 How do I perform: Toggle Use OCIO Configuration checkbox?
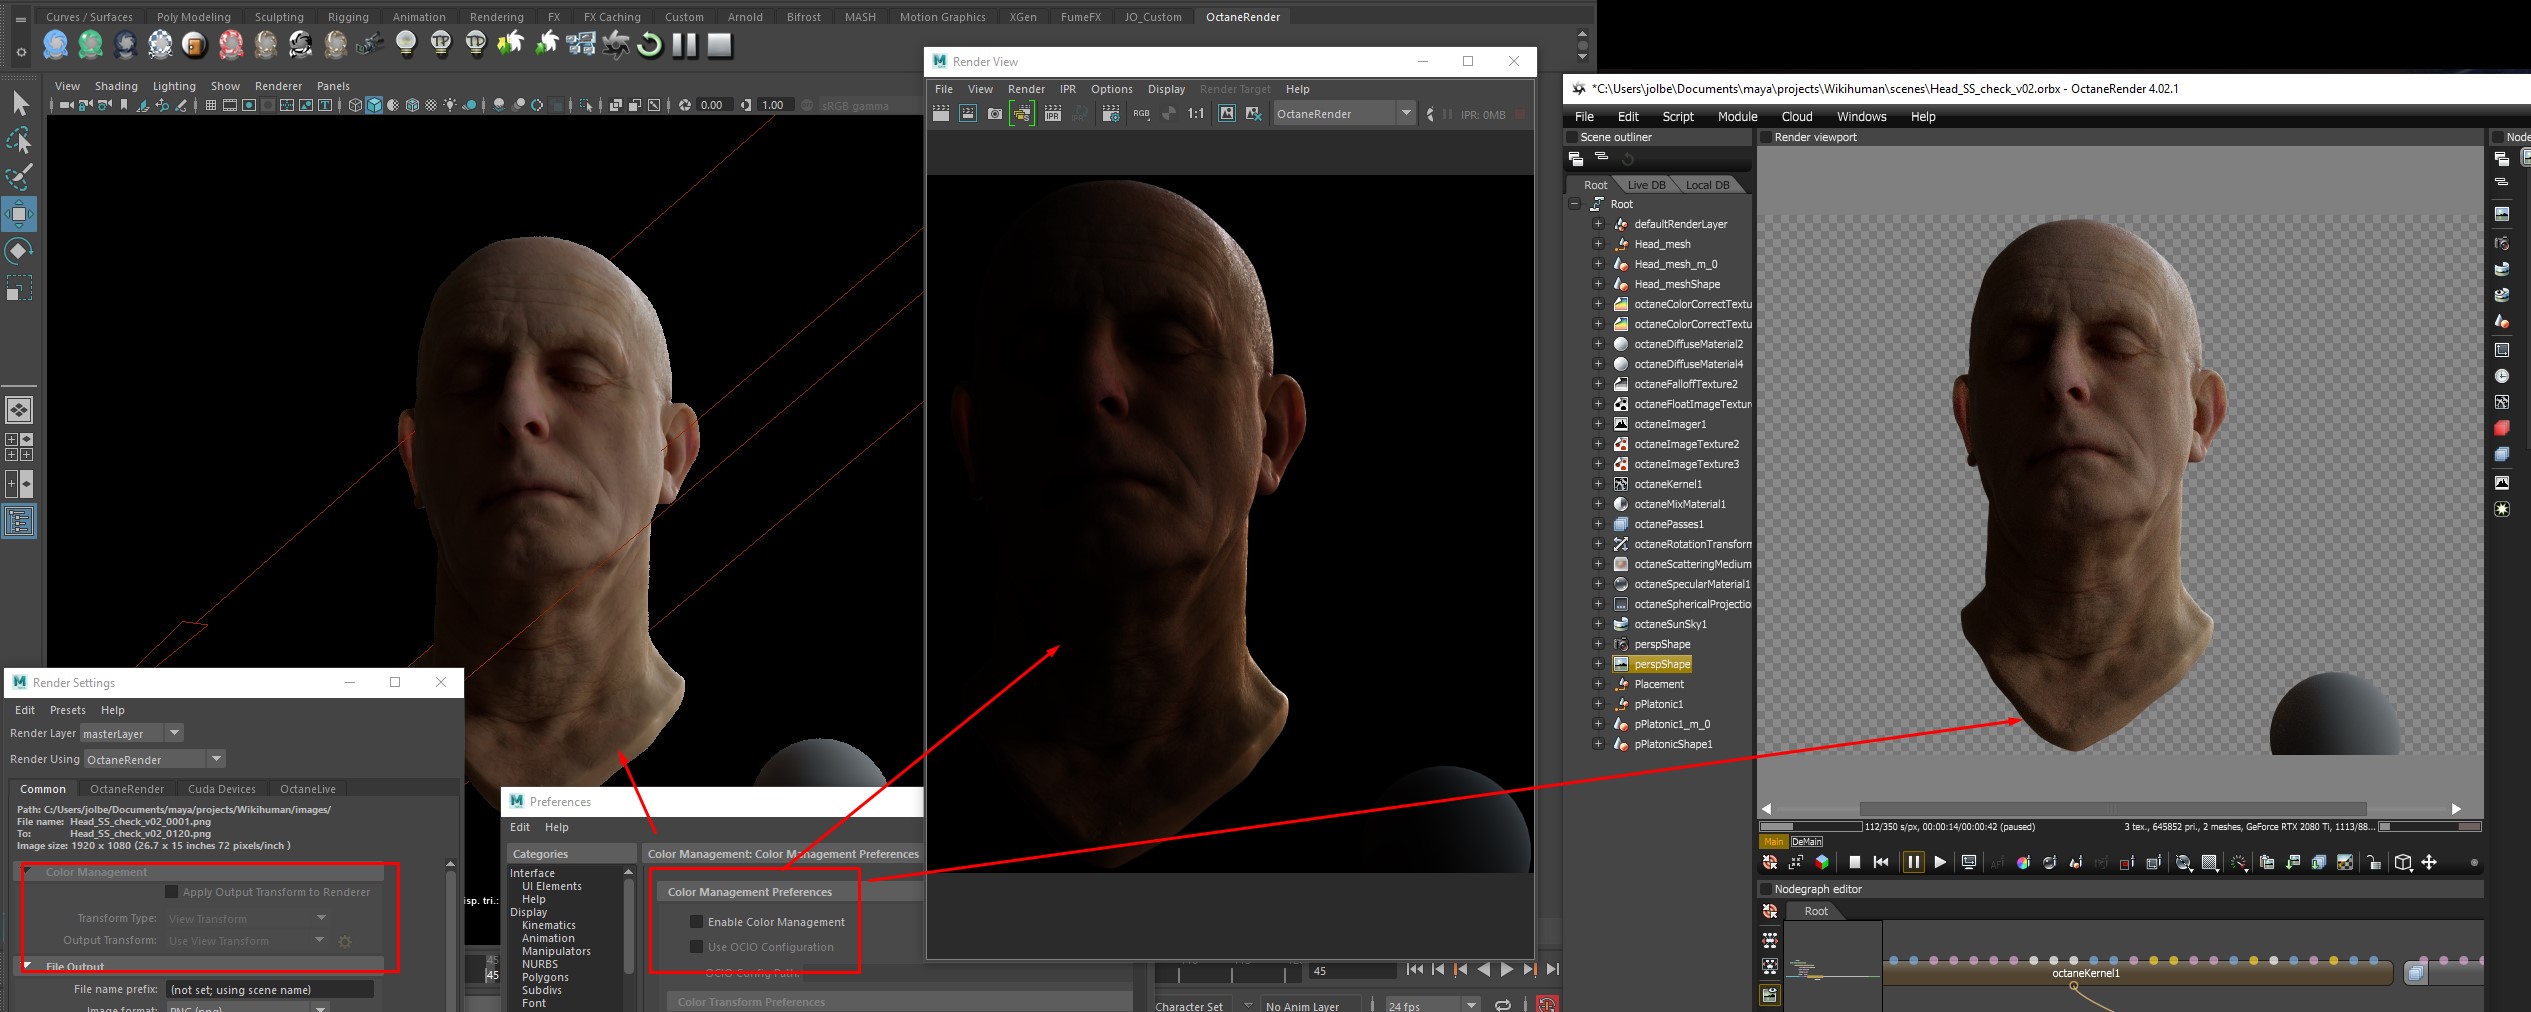point(697,947)
